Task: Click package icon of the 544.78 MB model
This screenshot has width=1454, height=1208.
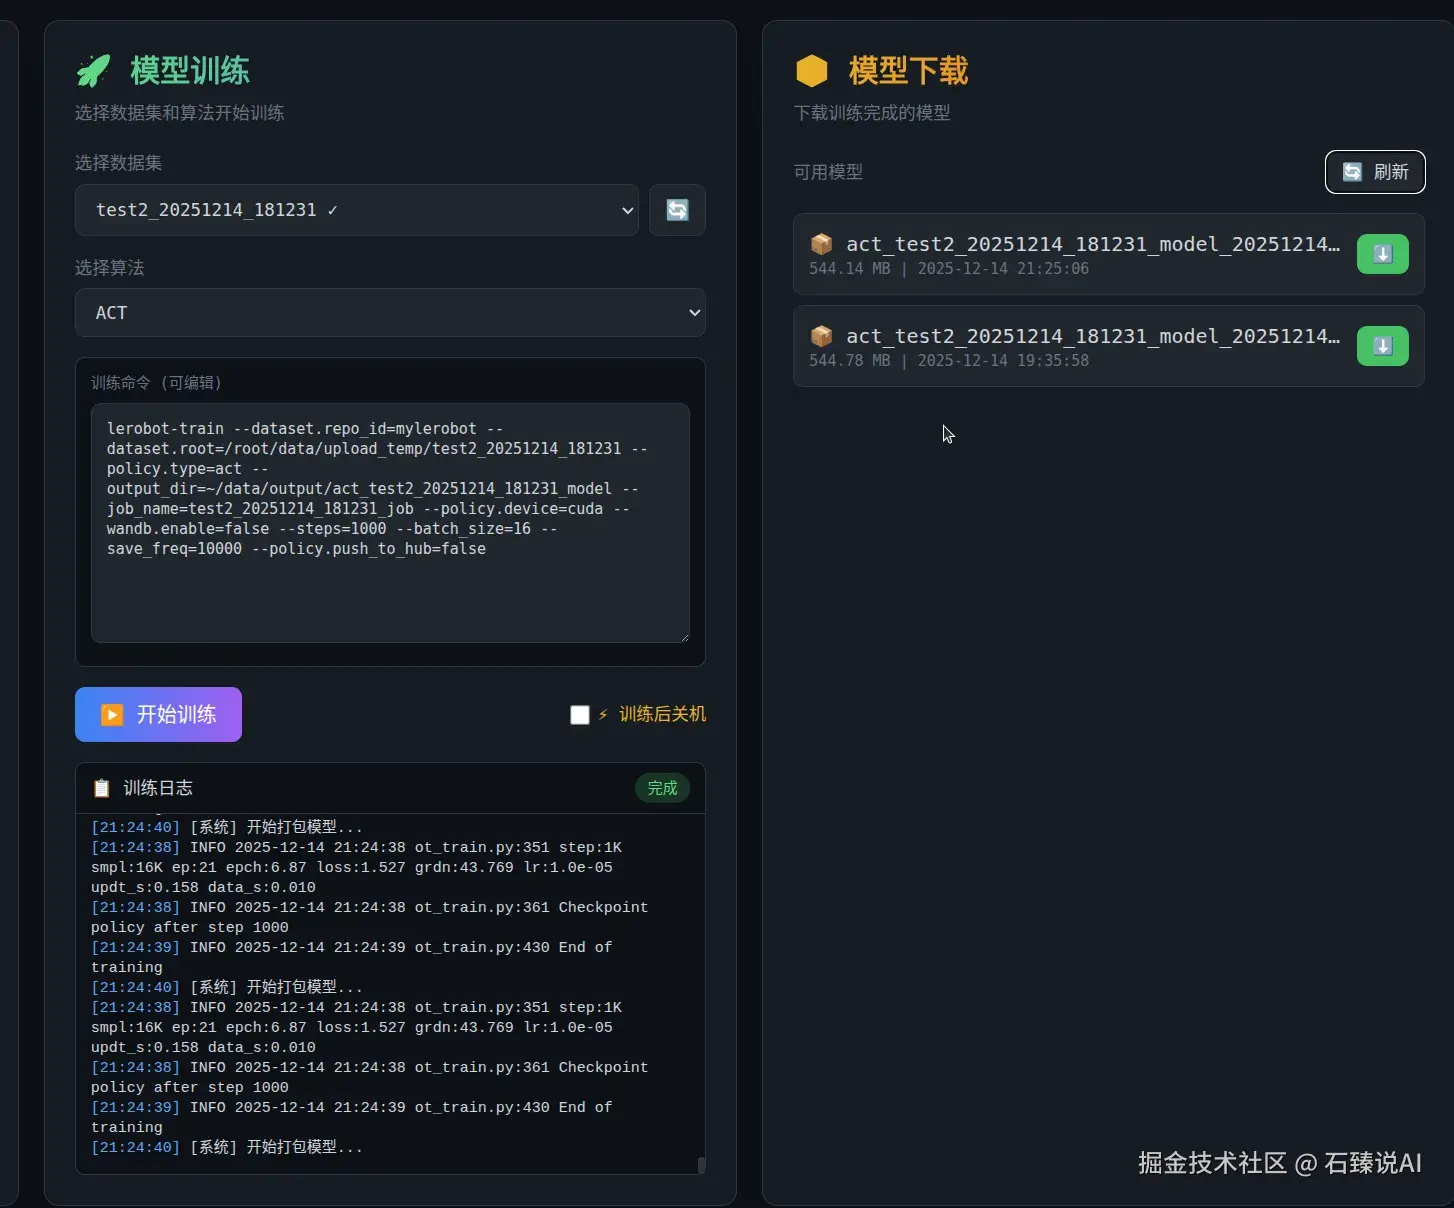Action: click(x=822, y=336)
